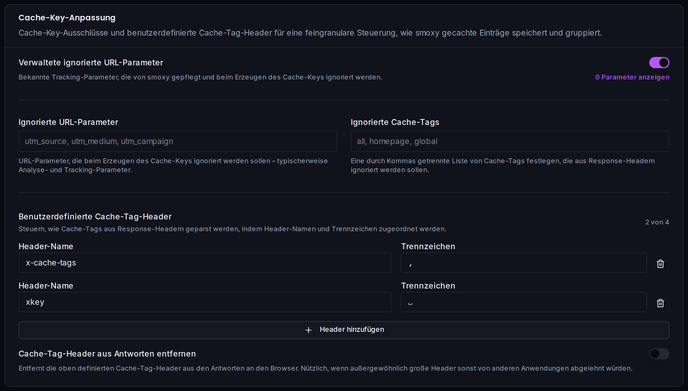Viewport: 688px width, 391px height.
Task: Edit Trennzeichen field for x-cache-tags
Action: (x=523, y=263)
